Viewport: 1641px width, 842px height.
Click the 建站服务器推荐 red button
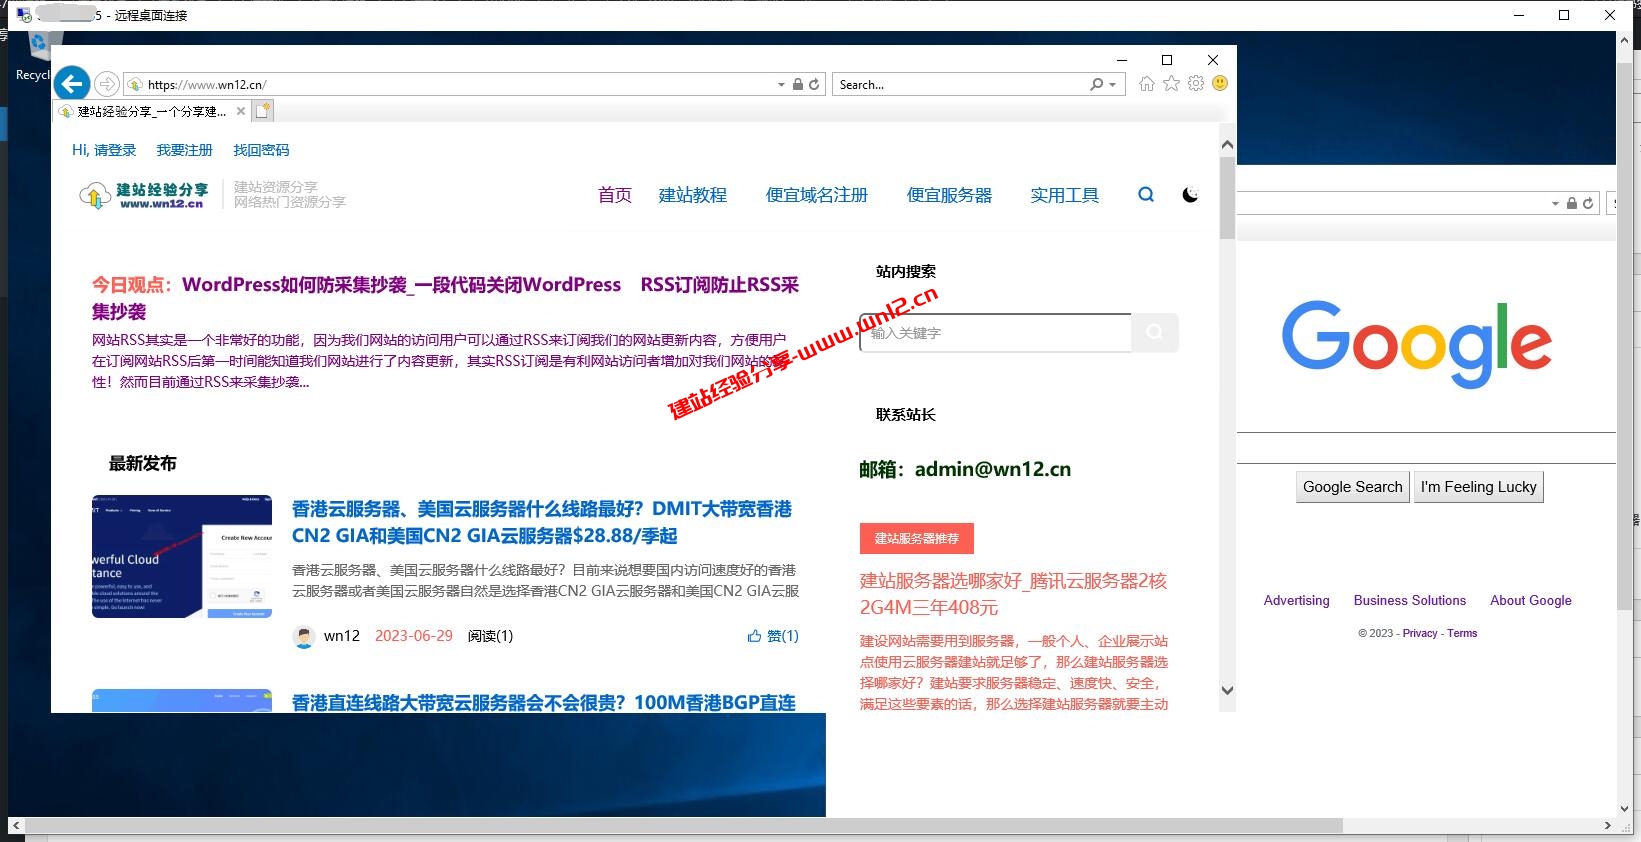(x=917, y=538)
